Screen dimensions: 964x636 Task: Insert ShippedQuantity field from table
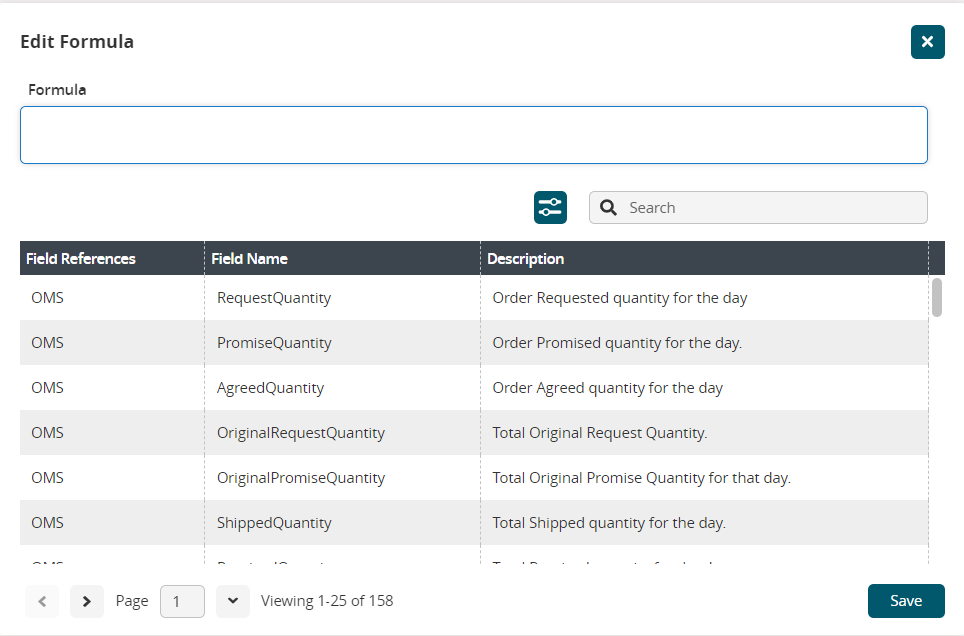pos(274,523)
